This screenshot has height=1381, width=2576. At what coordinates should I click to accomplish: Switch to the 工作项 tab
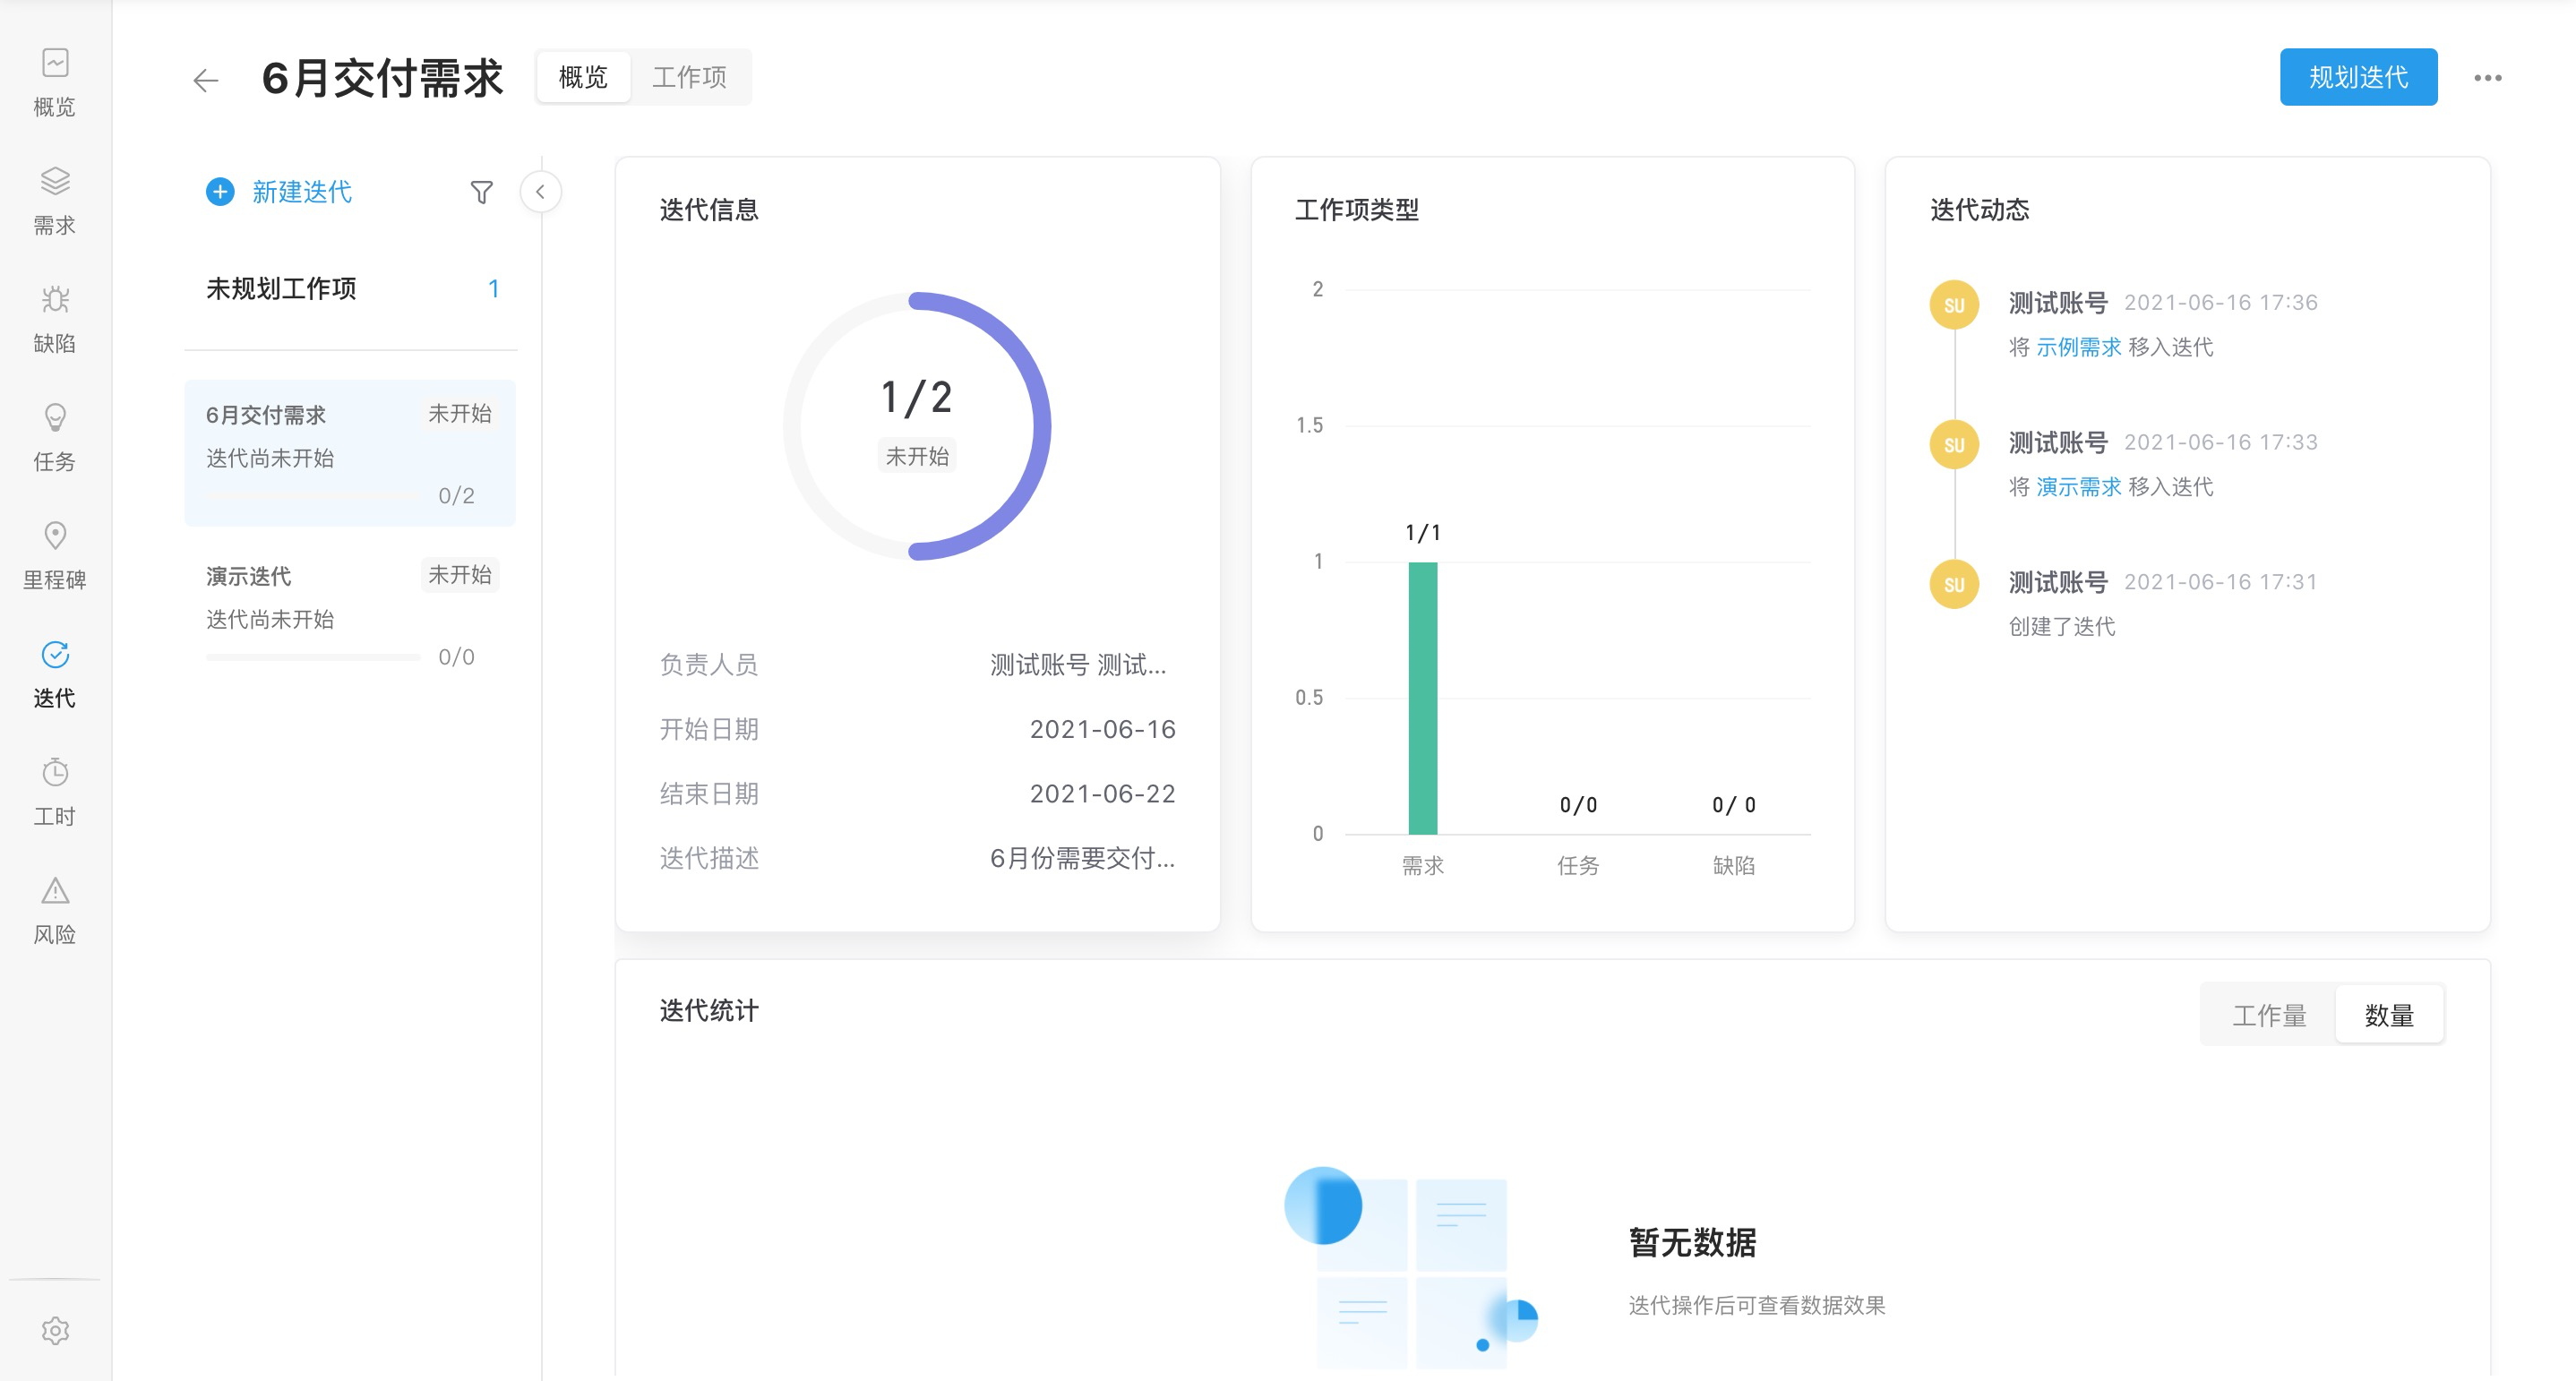(x=689, y=77)
